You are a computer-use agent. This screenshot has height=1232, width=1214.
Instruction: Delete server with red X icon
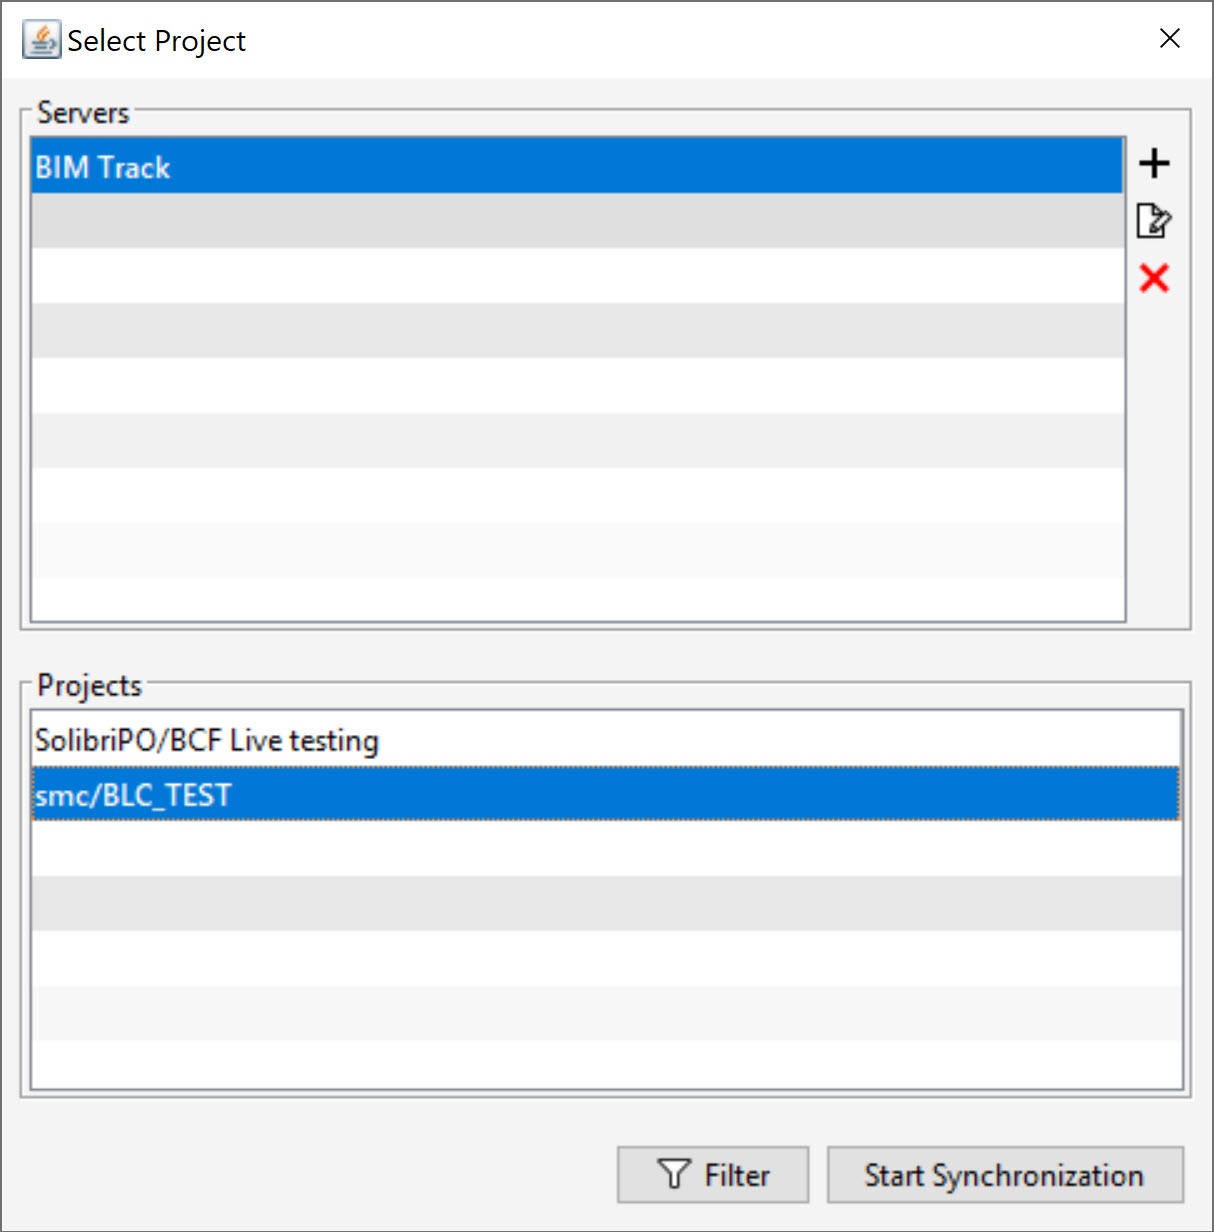(x=1154, y=277)
